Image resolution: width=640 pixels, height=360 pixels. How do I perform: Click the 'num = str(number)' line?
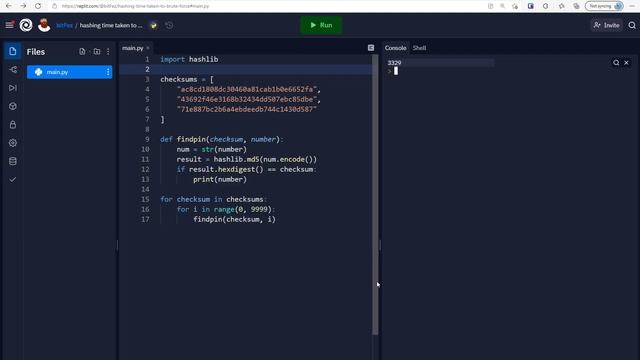pos(211,149)
